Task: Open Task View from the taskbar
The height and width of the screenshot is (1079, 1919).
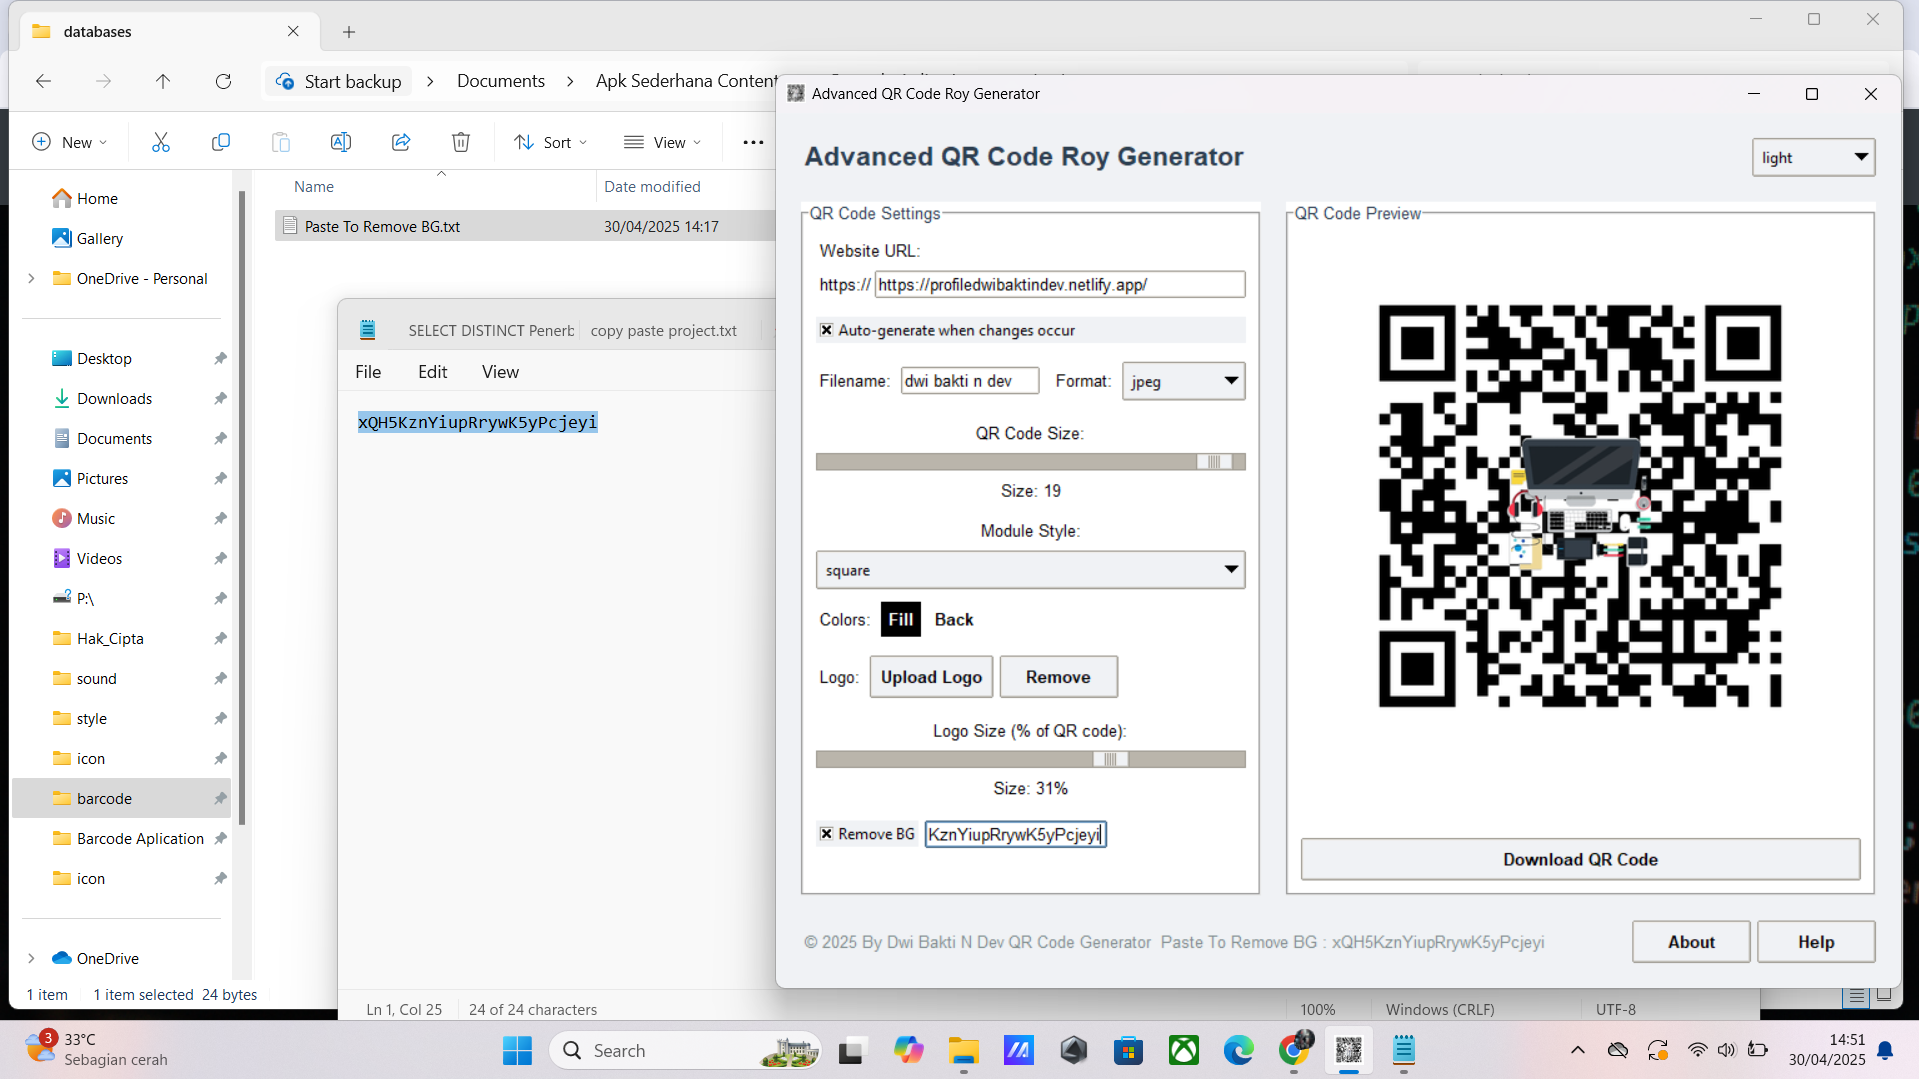Action: (851, 1051)
